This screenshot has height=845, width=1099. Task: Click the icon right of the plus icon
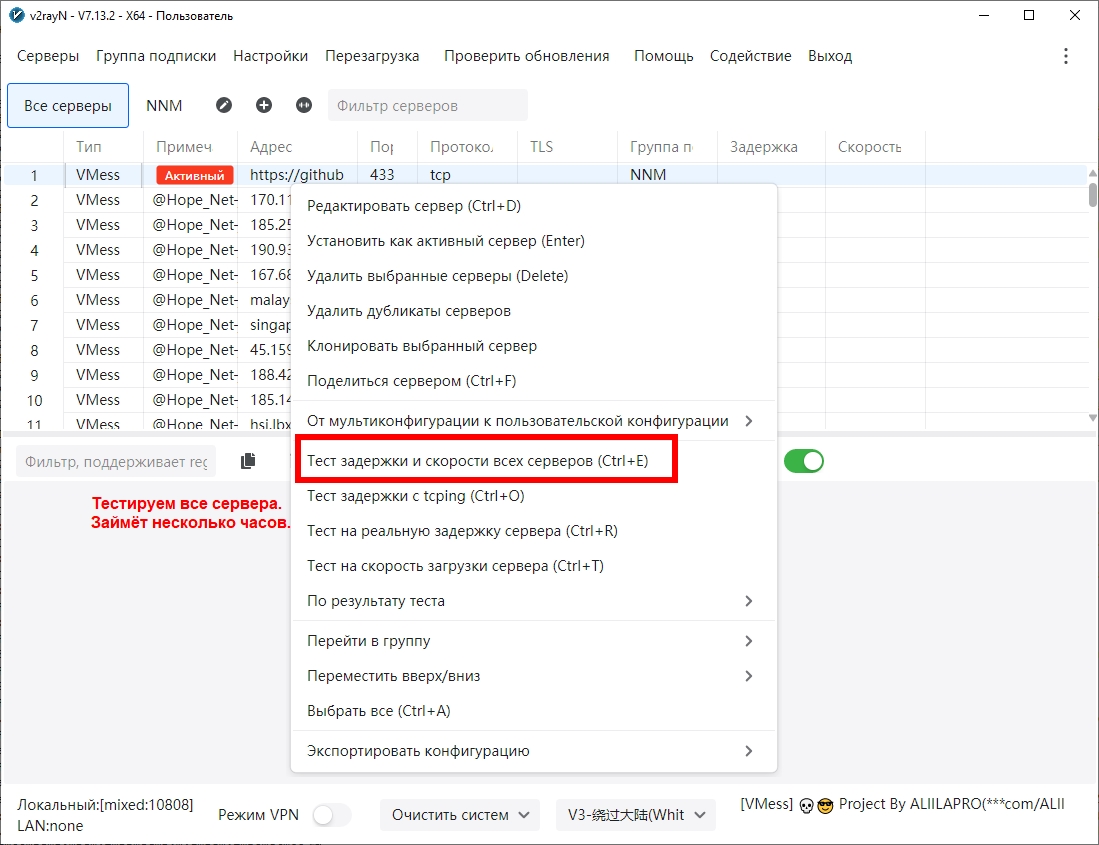point(303,105)
